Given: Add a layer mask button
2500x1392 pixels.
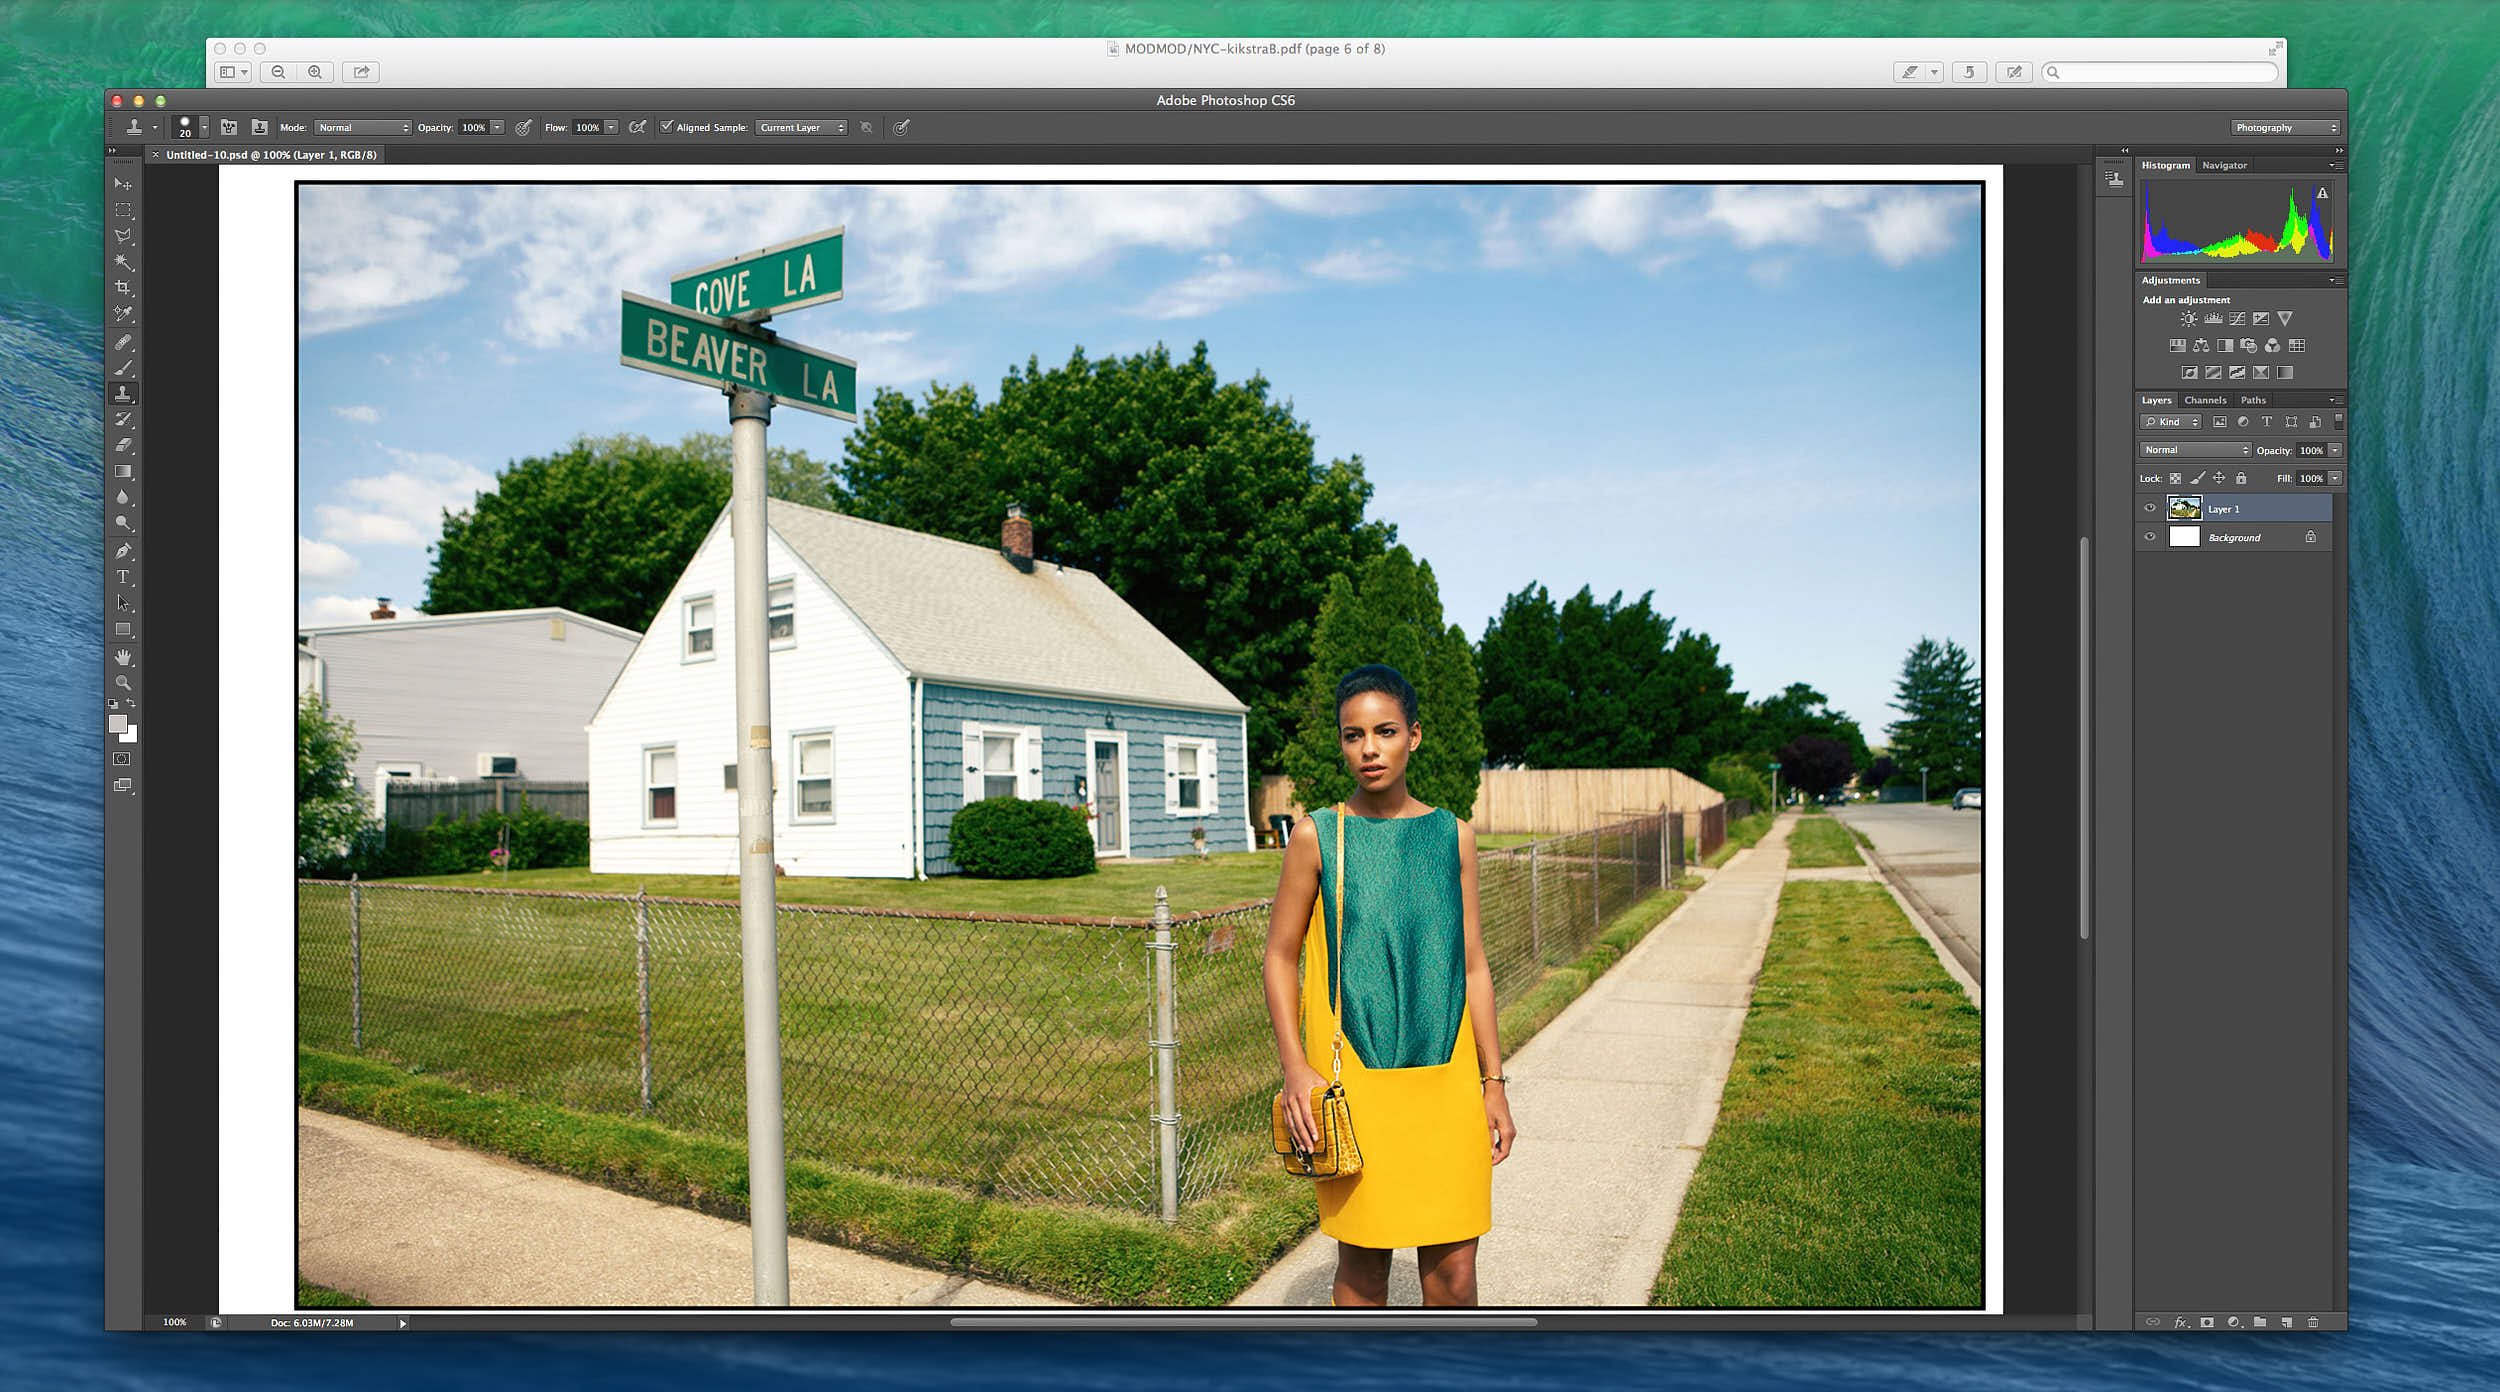Looking at the screenshot, I should 2207,1322.
